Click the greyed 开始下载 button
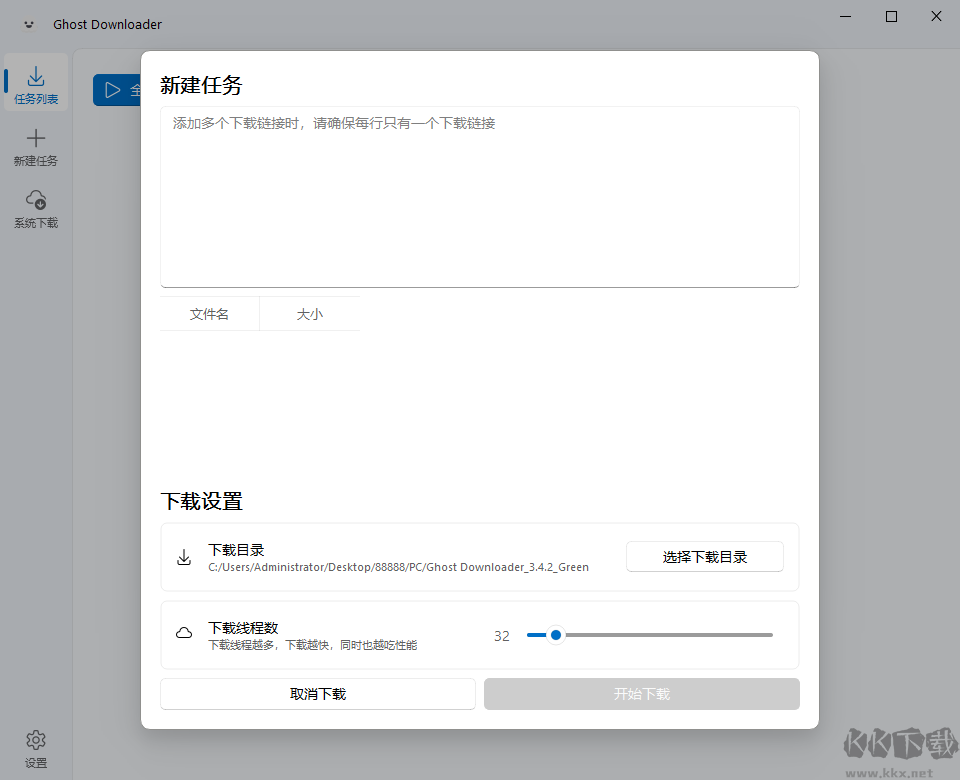The width and height of the screenshot is (960, 780). click(642, 694)
